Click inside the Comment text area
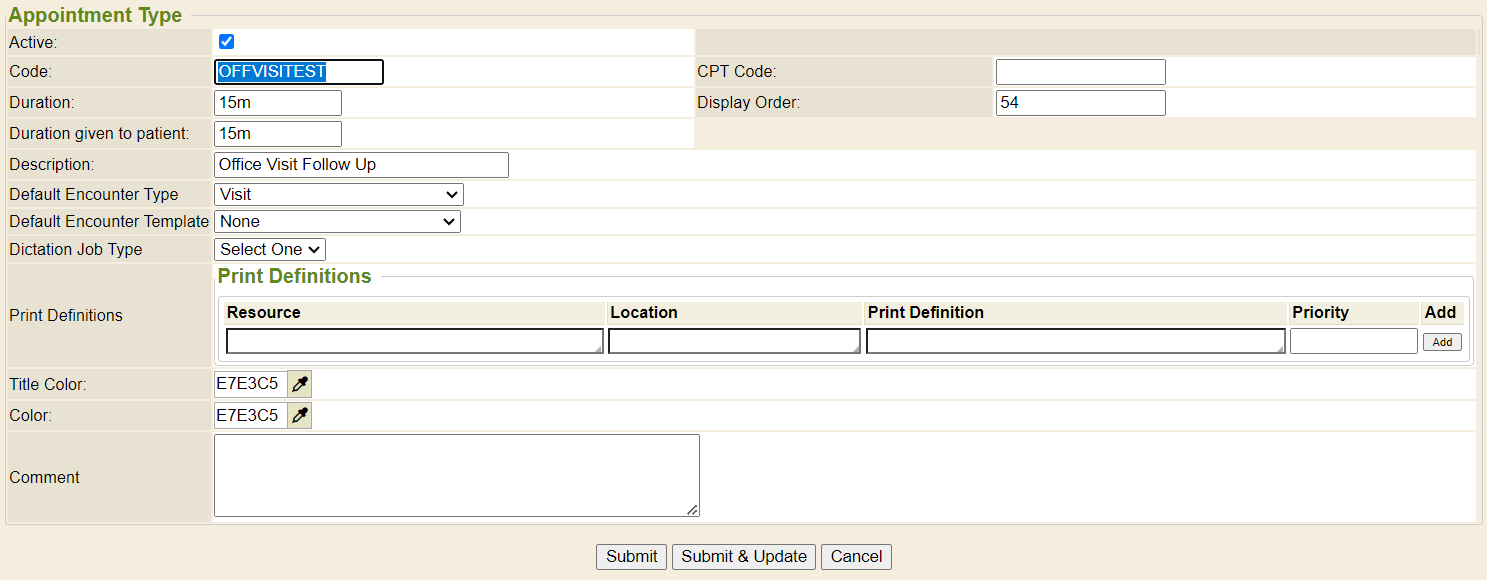This screenshot has height=580, width=1487. tap(456, 476)
